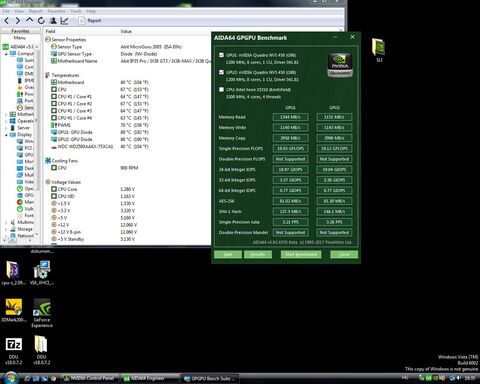Open the Report toolbar button
The width and height of the screenshot is (480, 384).
[90, 21]
